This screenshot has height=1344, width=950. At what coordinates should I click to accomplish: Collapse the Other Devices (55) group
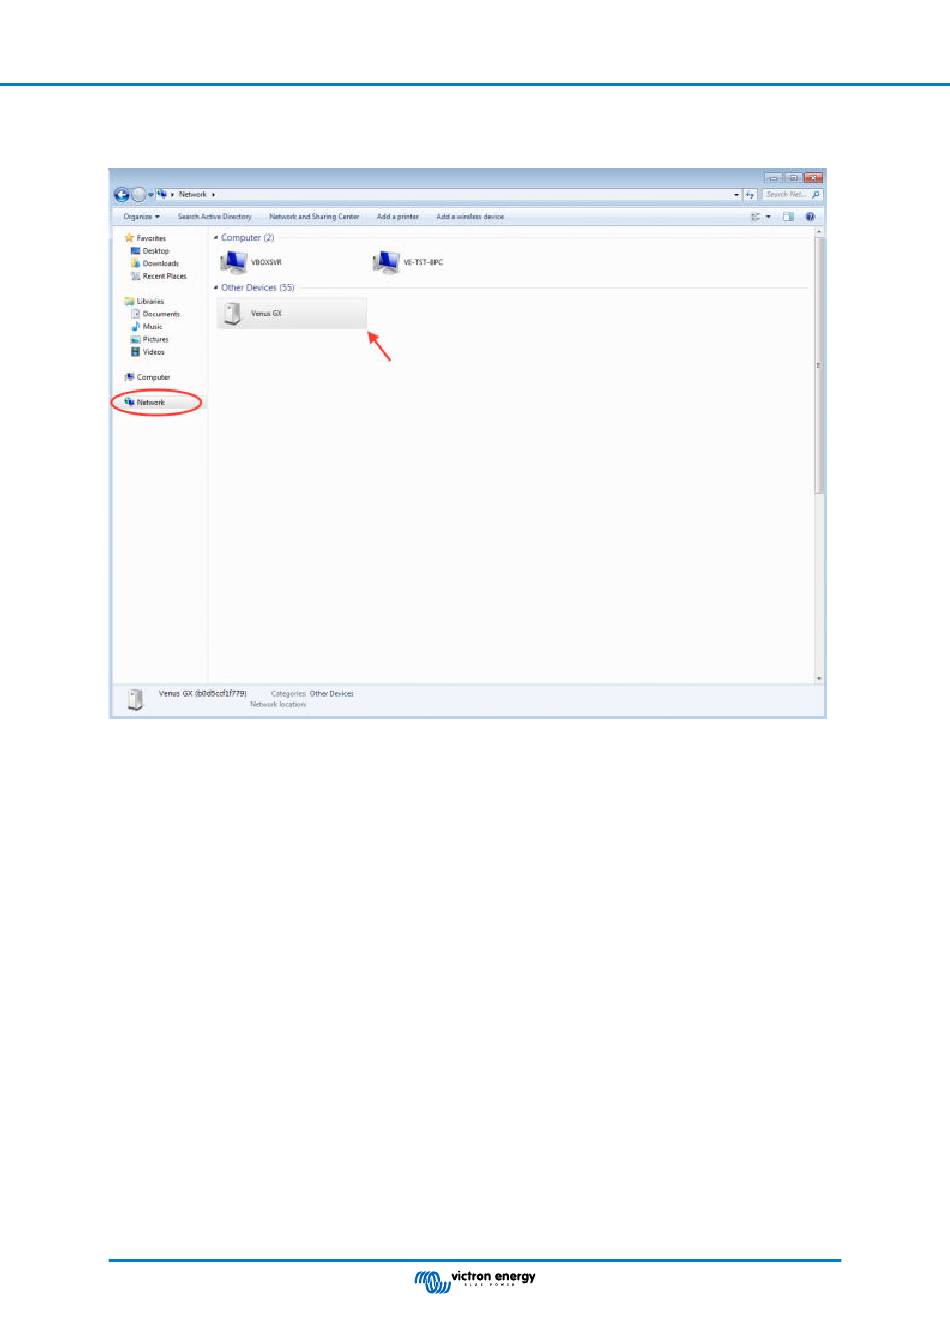click(216, 288)
